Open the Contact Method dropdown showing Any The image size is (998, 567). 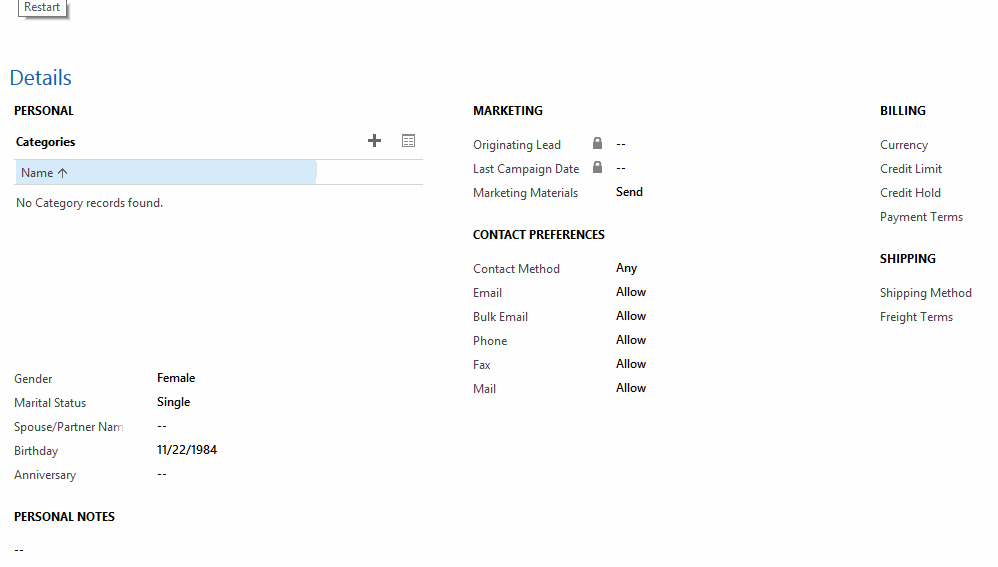tap(626, 268)
